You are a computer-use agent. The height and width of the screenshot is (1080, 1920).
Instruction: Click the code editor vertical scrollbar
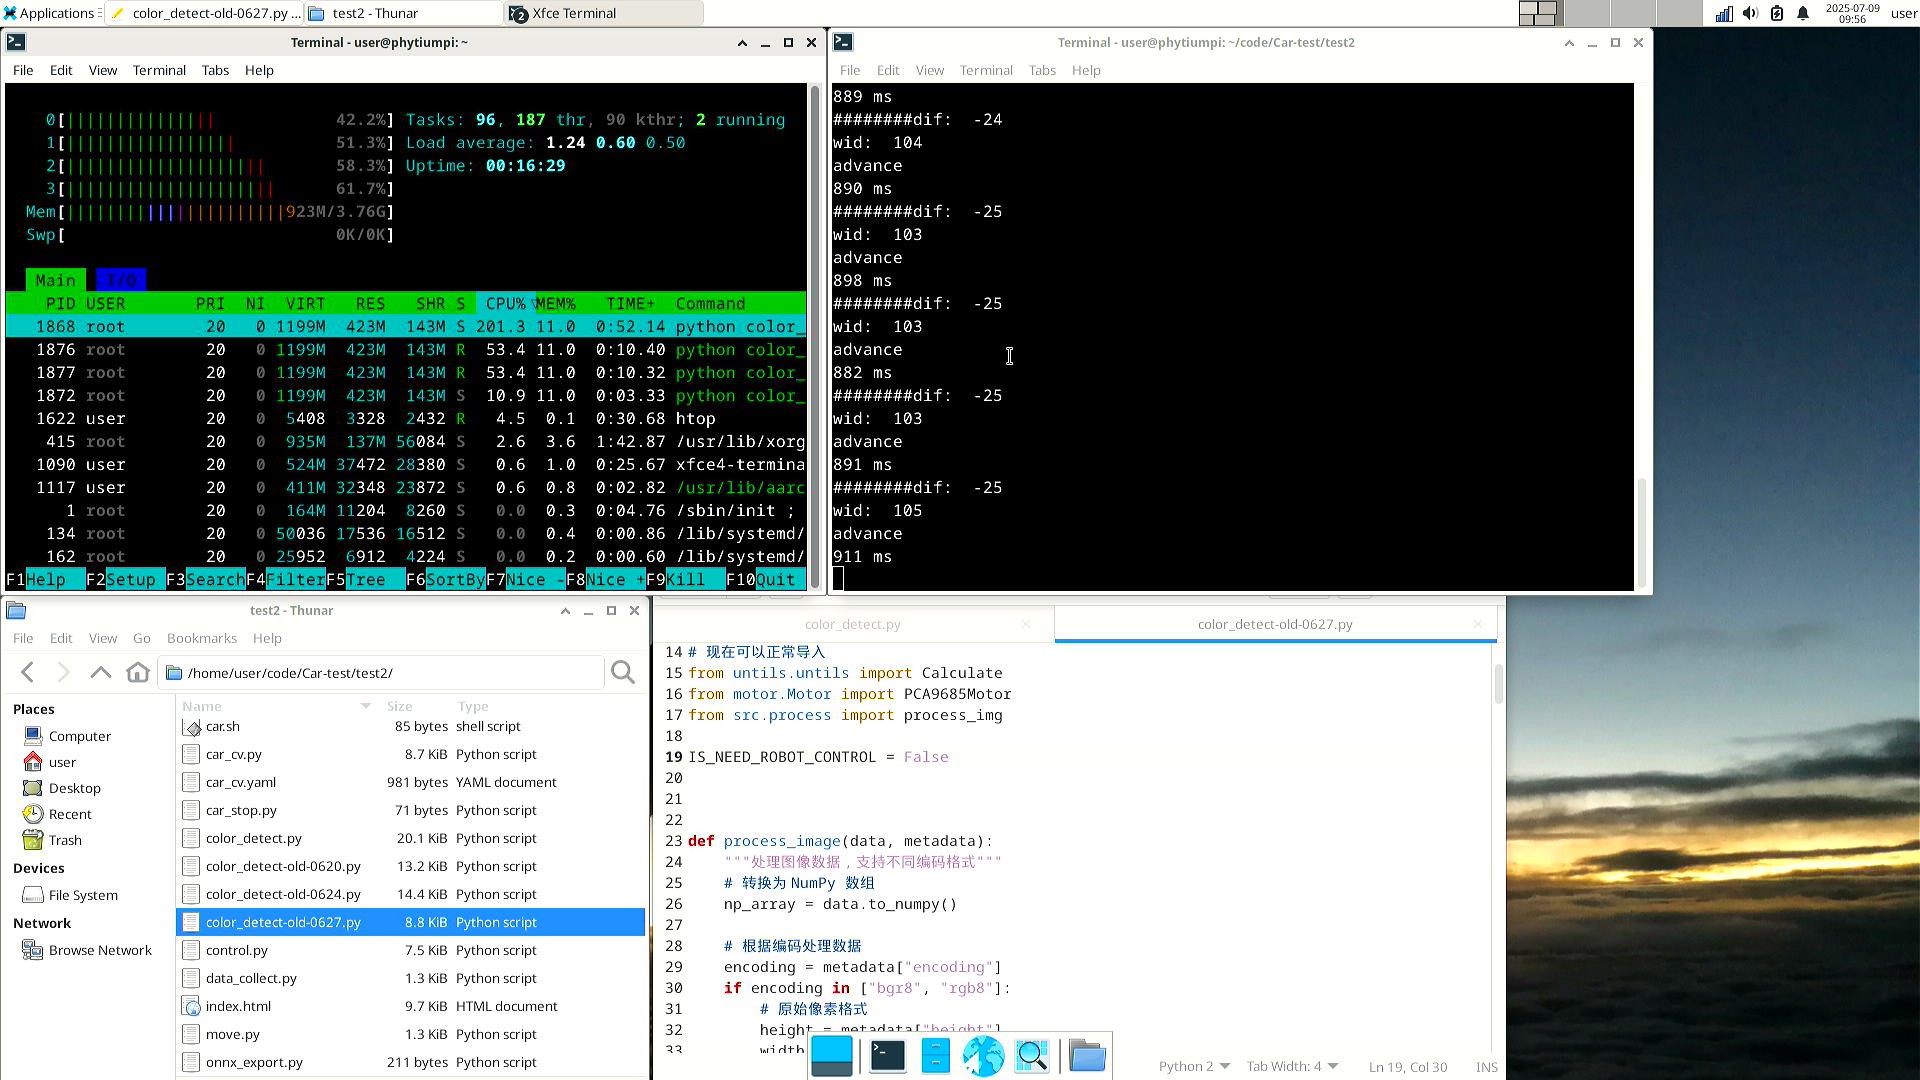(x=1498, y=684)
